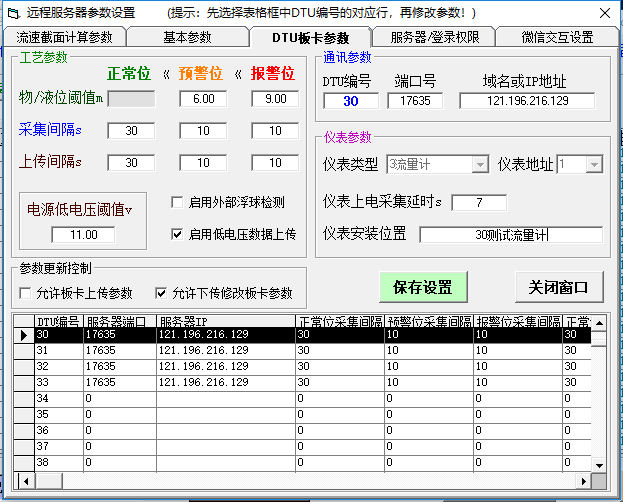Click the 域名或IP地址 input field
623x502 pixels.
527,101
